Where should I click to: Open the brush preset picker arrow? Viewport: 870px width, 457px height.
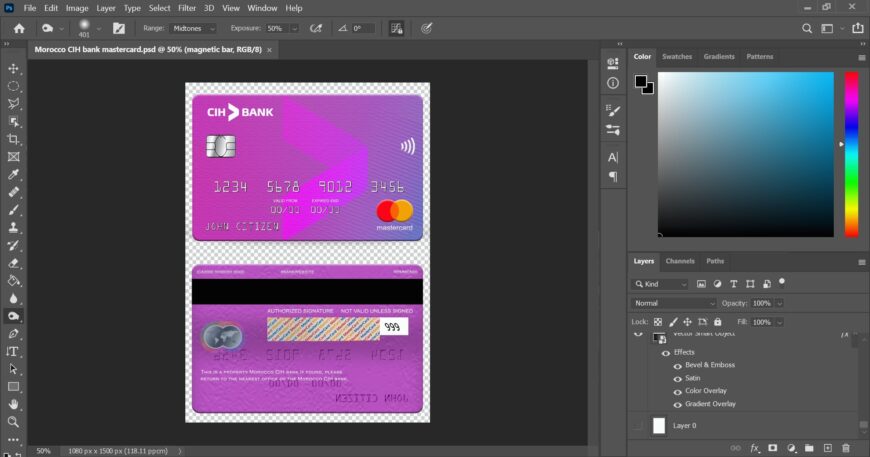(x=99, y=28)
